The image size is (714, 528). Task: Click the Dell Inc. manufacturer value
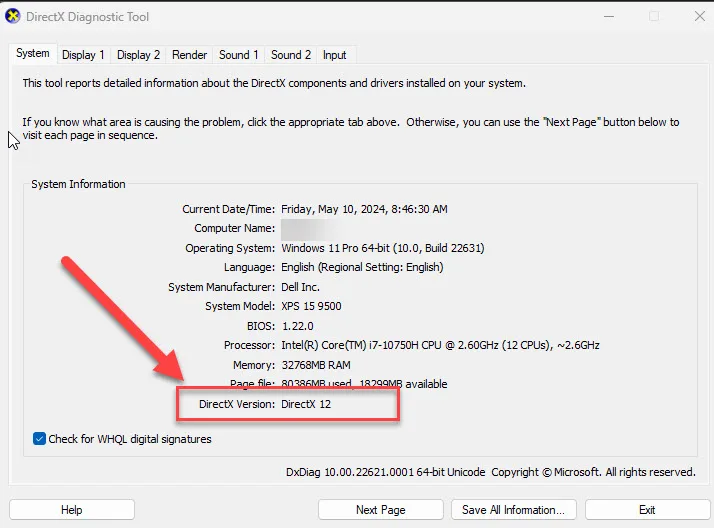point(300,287)
